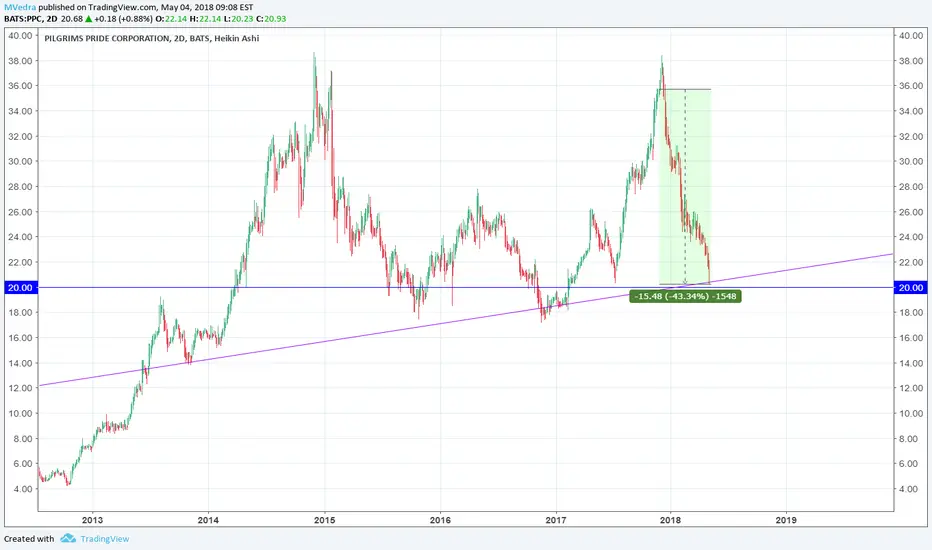Image resolution: width=932 pixels, height=550 pixels.
Task: Click the 2014 label on the time axis
Action: (208, 520)
